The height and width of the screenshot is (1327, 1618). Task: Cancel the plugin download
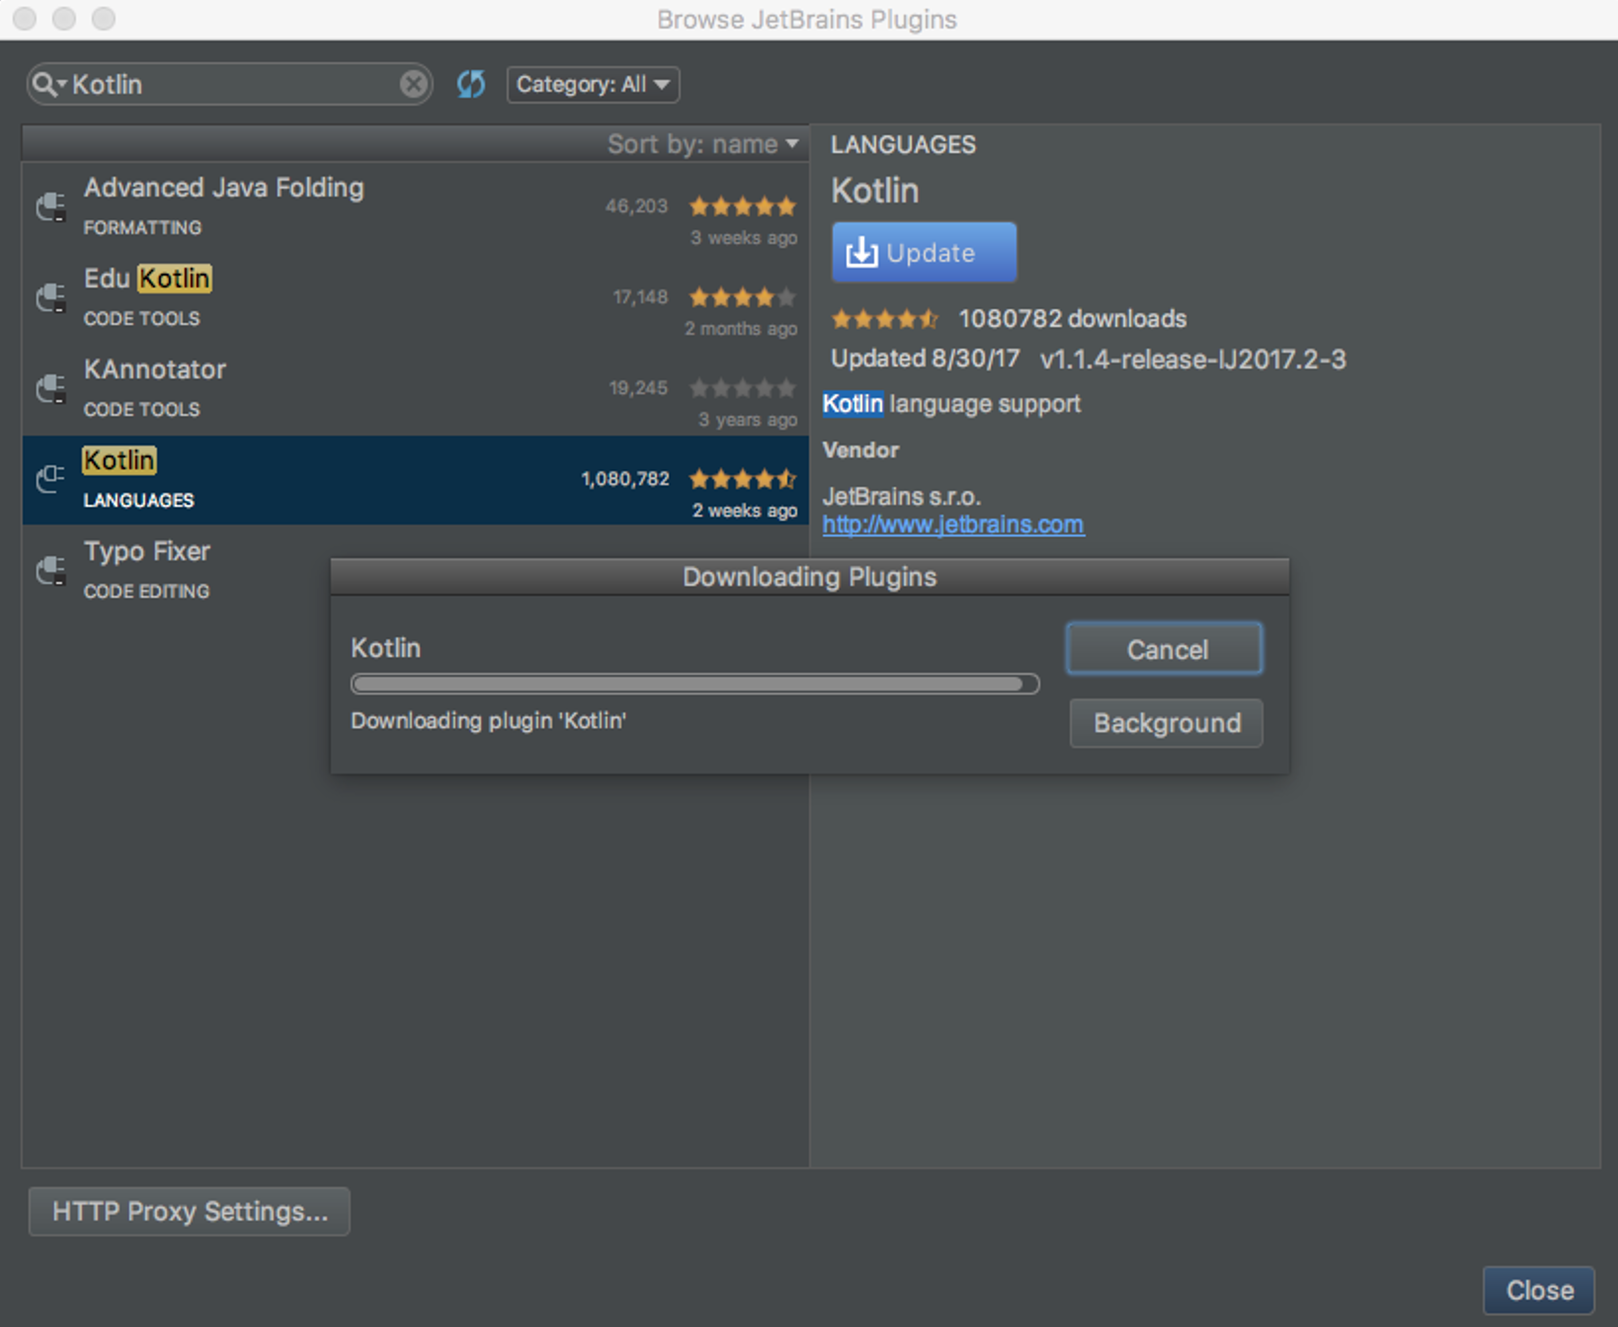1165,649
